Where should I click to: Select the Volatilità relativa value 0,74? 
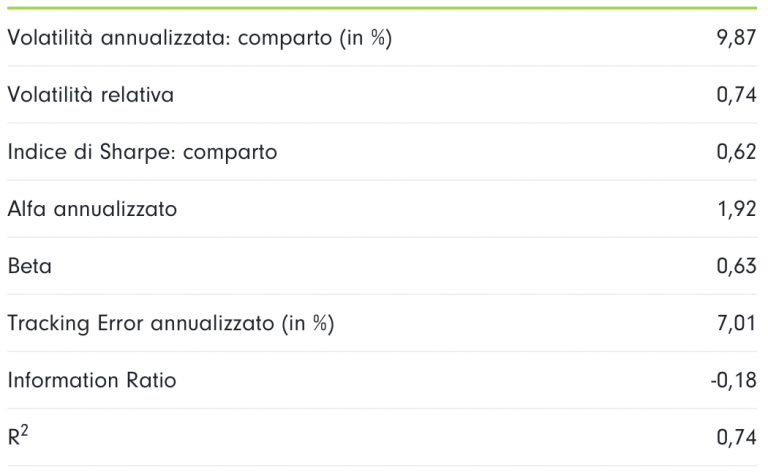point(740,96)
